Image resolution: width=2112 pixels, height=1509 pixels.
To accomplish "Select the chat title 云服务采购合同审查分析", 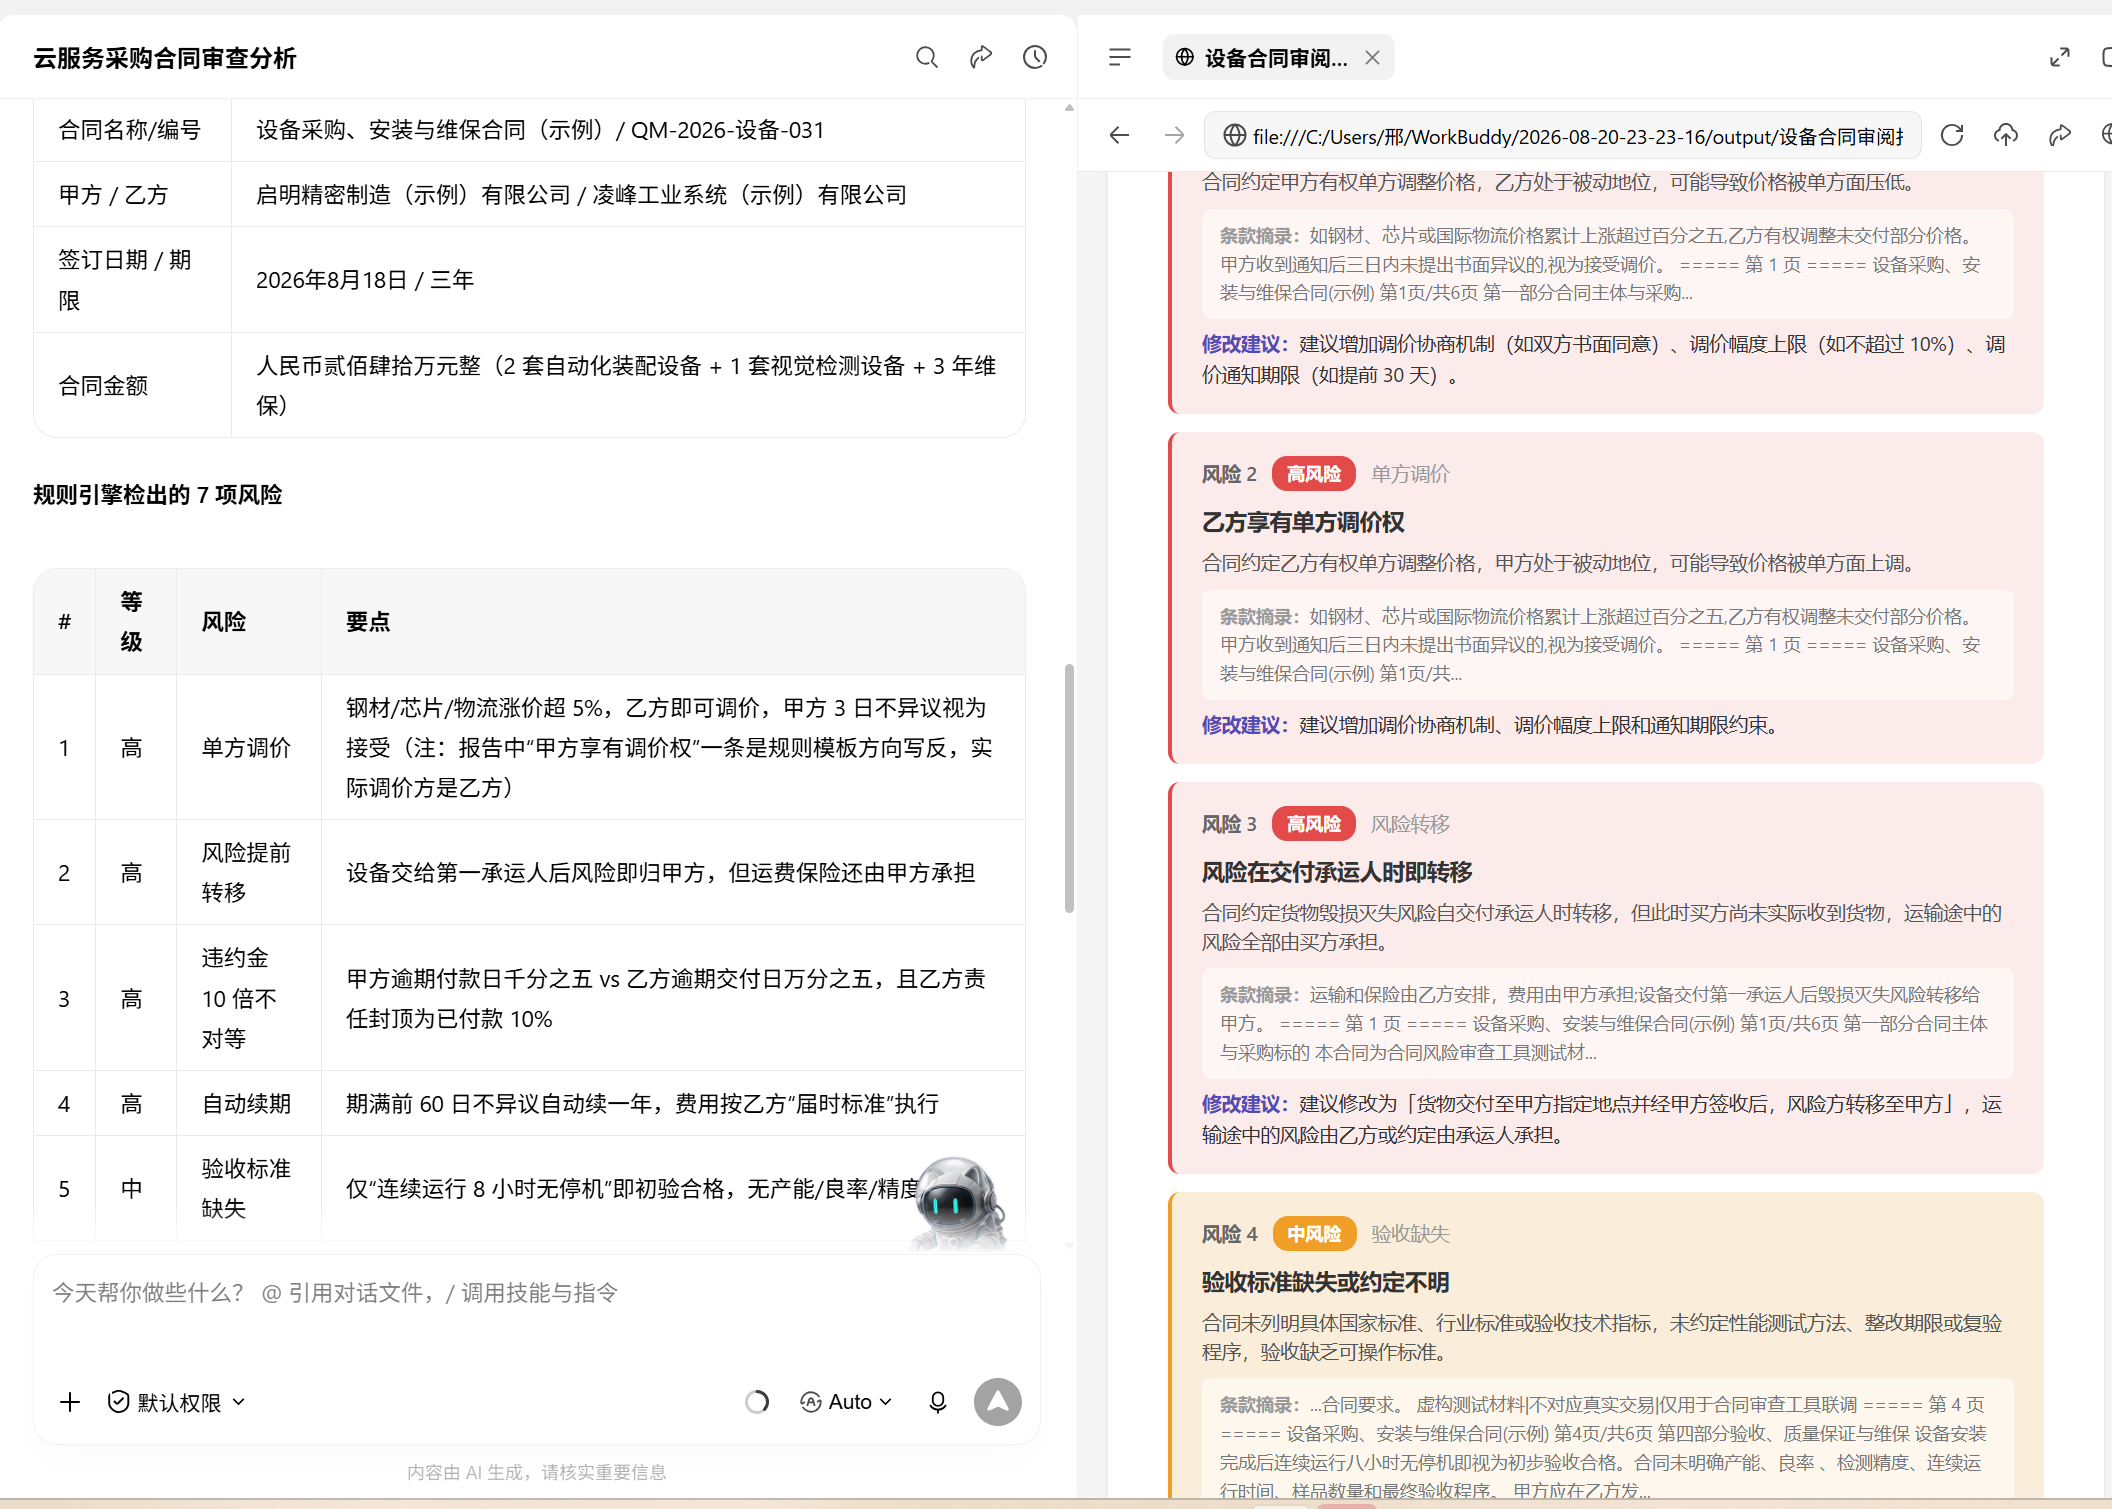I will [165, 58].
